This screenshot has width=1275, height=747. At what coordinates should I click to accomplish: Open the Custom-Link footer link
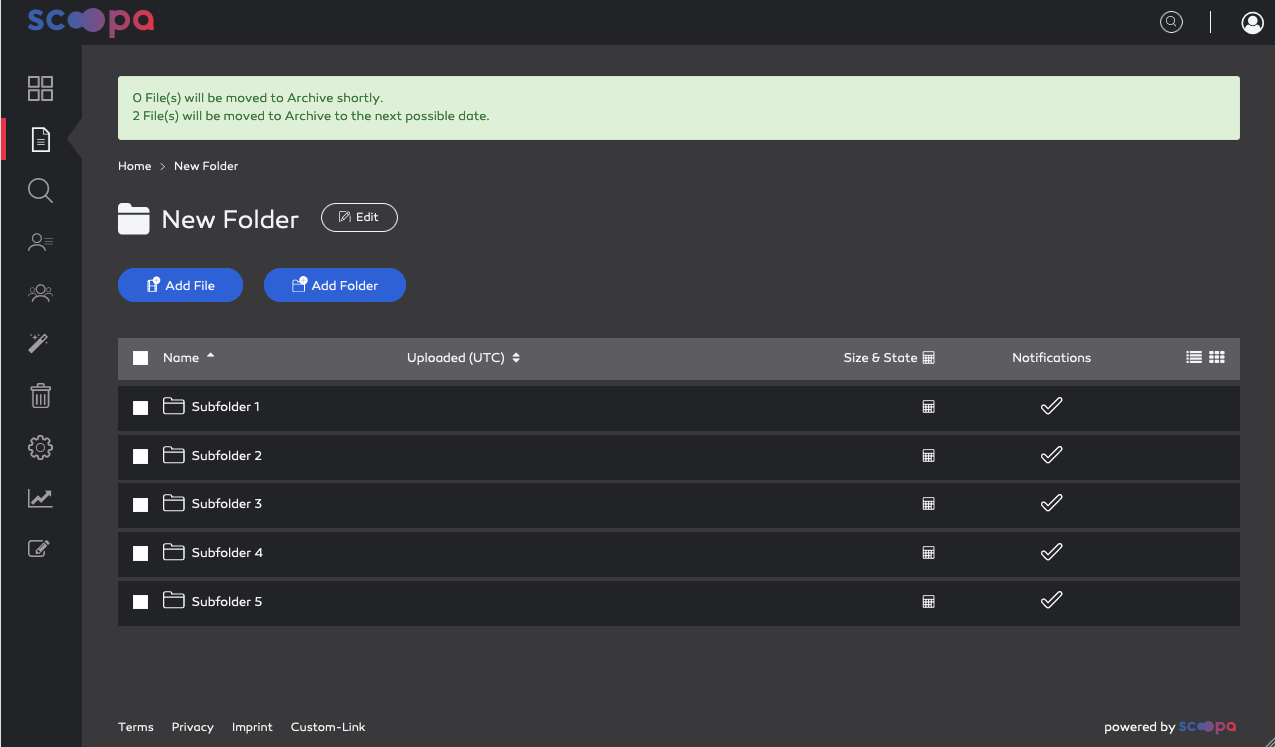(328, 727)
